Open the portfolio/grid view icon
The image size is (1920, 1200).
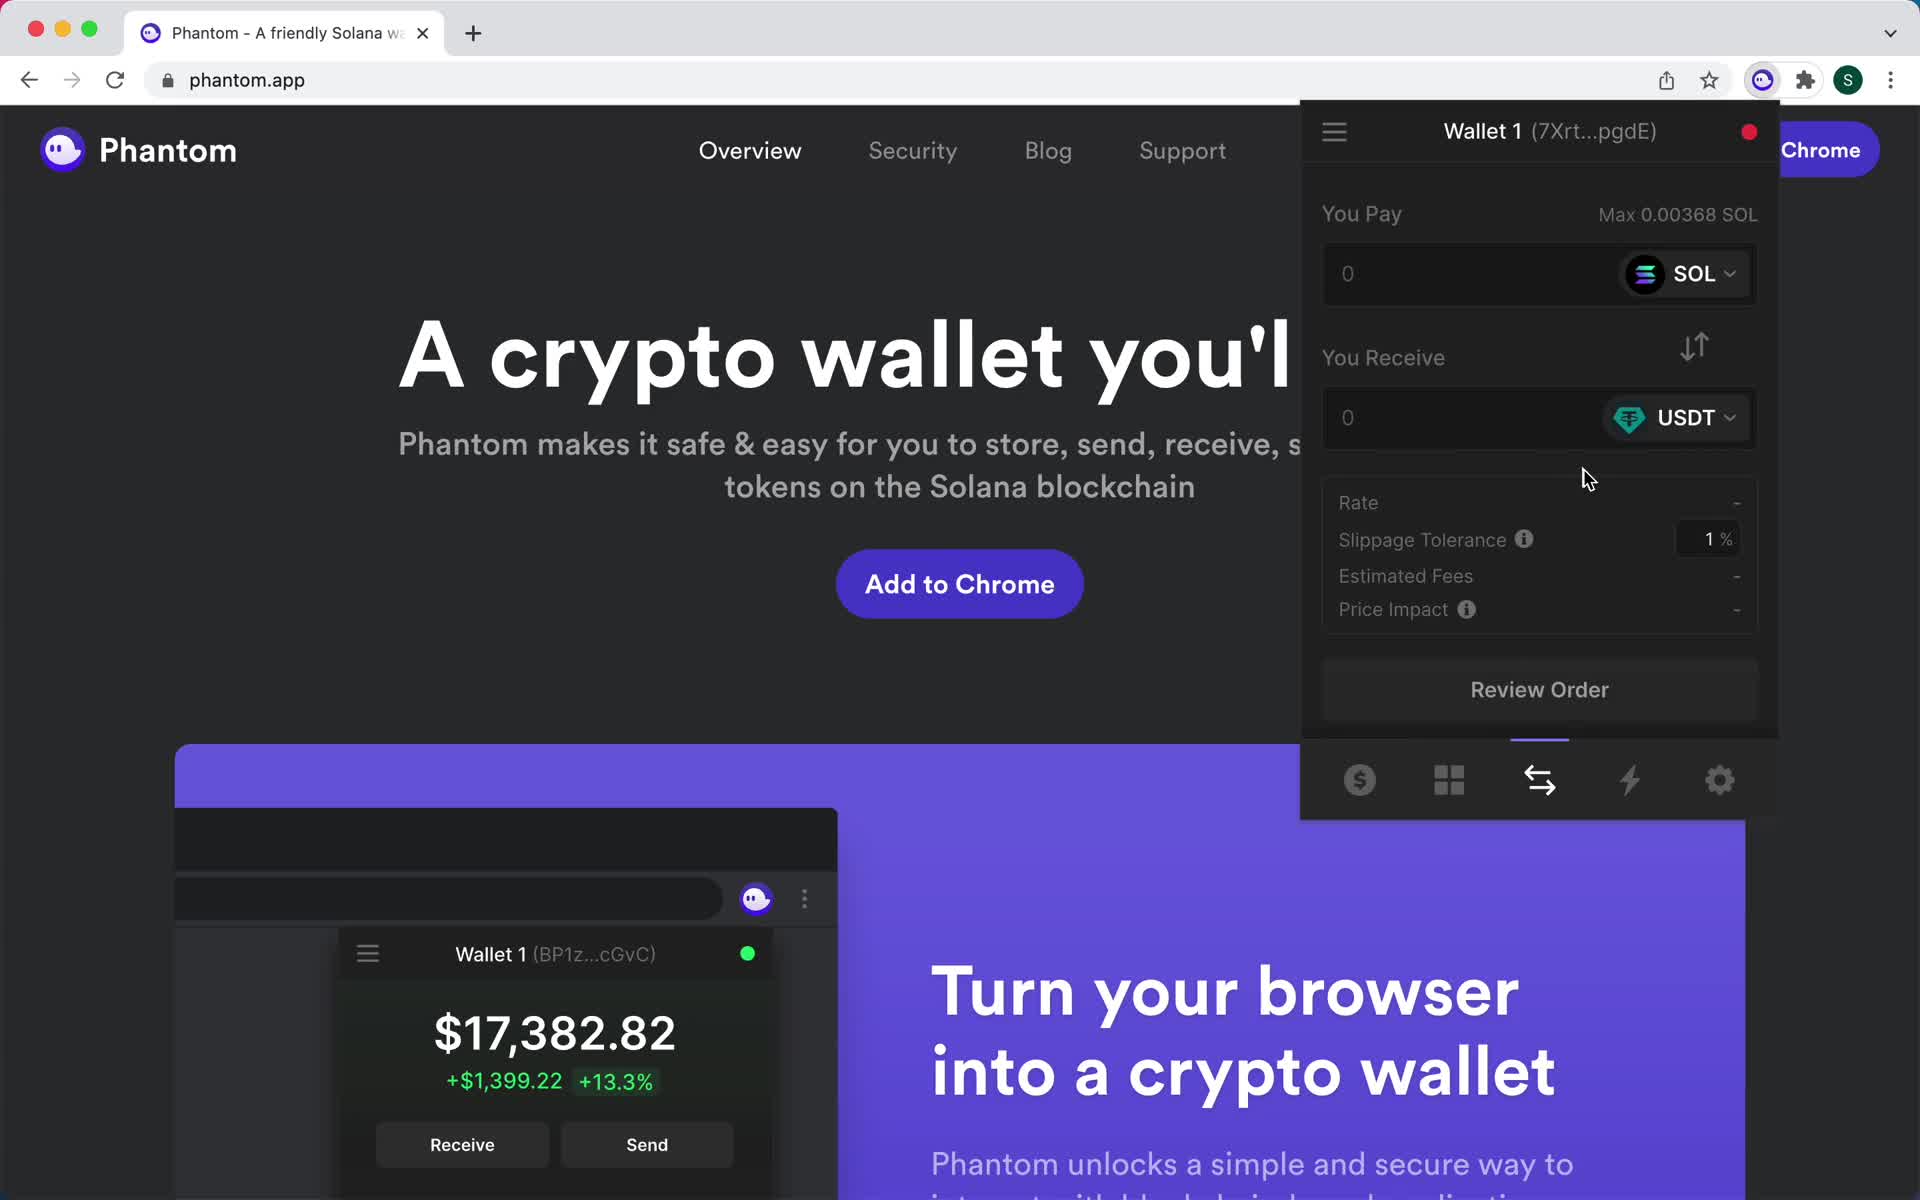click(x=1449, y=778)
